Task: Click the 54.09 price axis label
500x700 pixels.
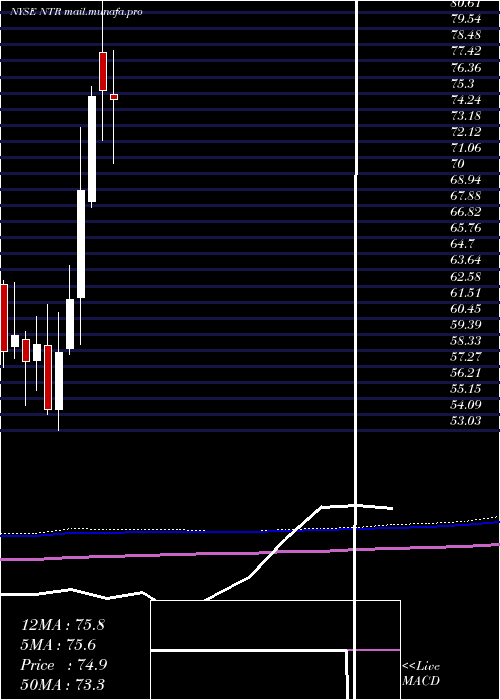Action: [467, 405]
